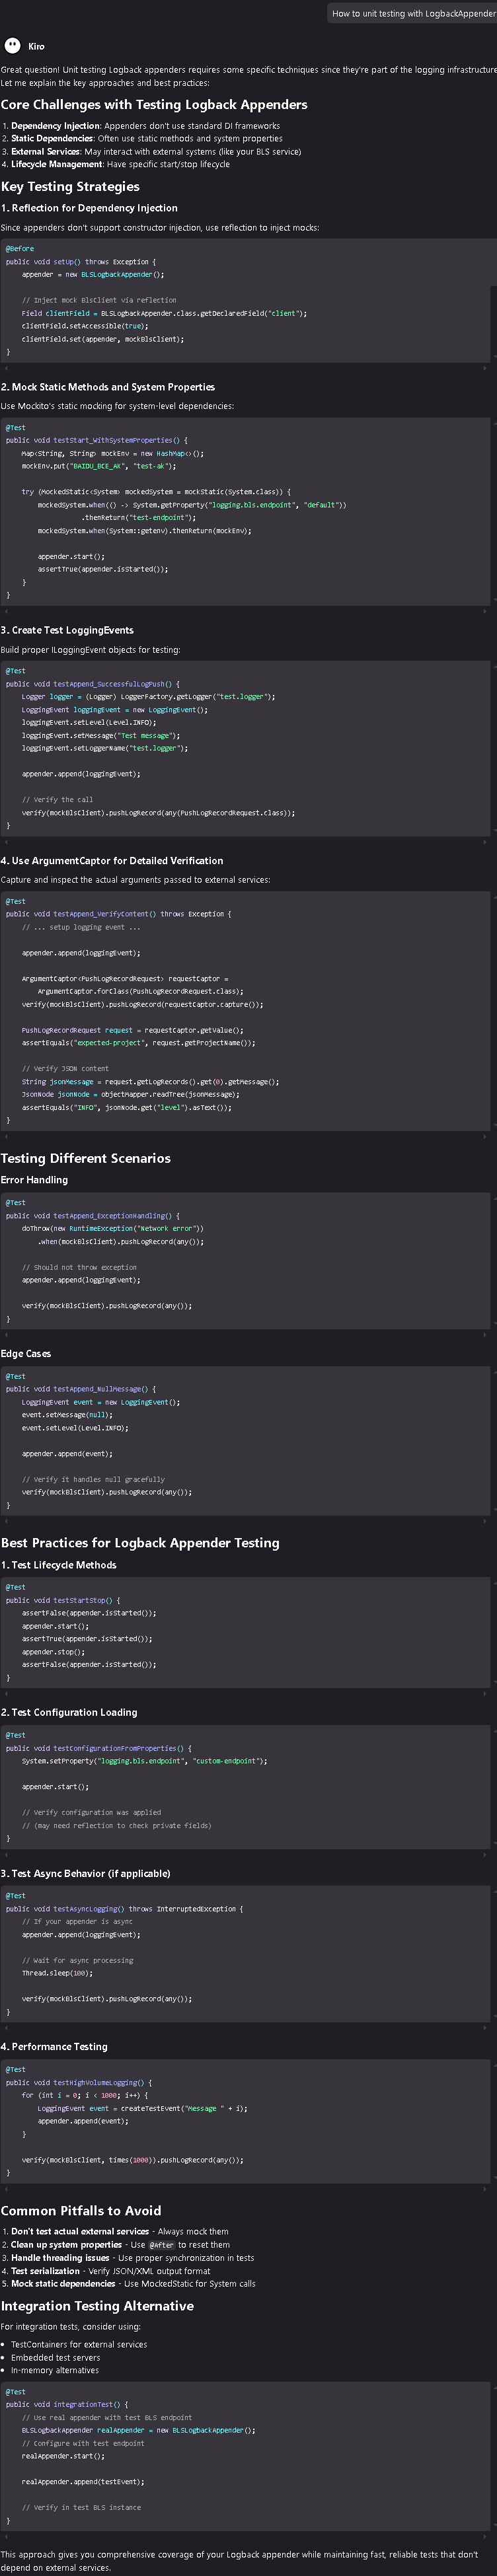Image resolution: width=497 pixels, height=2576 pixels.
Task: Click the "Common Pitfalls to Avoid" heading
Action: (81, 2210)
